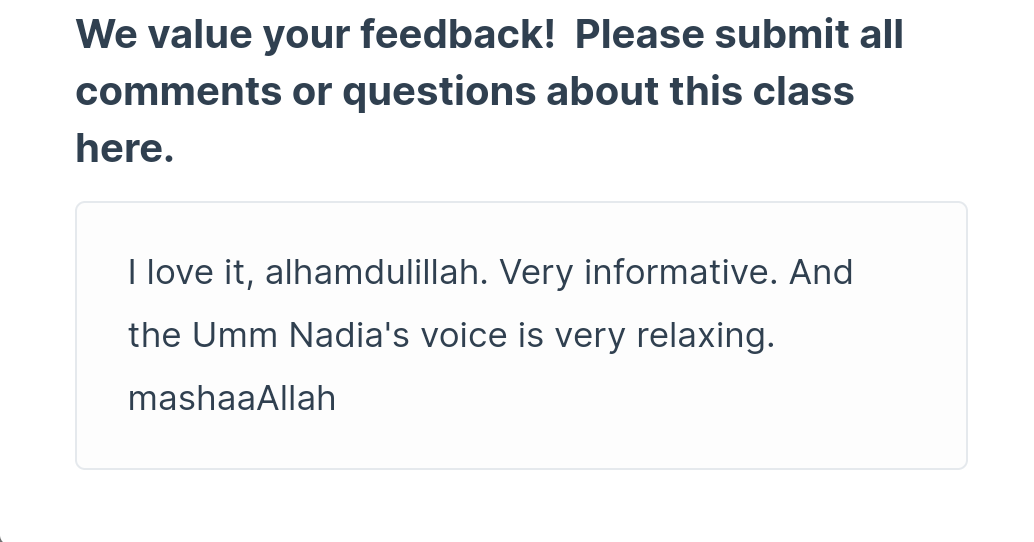The image size is (1034, 542).
Task: Click the heading line 'comments or questions about this class'
Action: point(465,91)
